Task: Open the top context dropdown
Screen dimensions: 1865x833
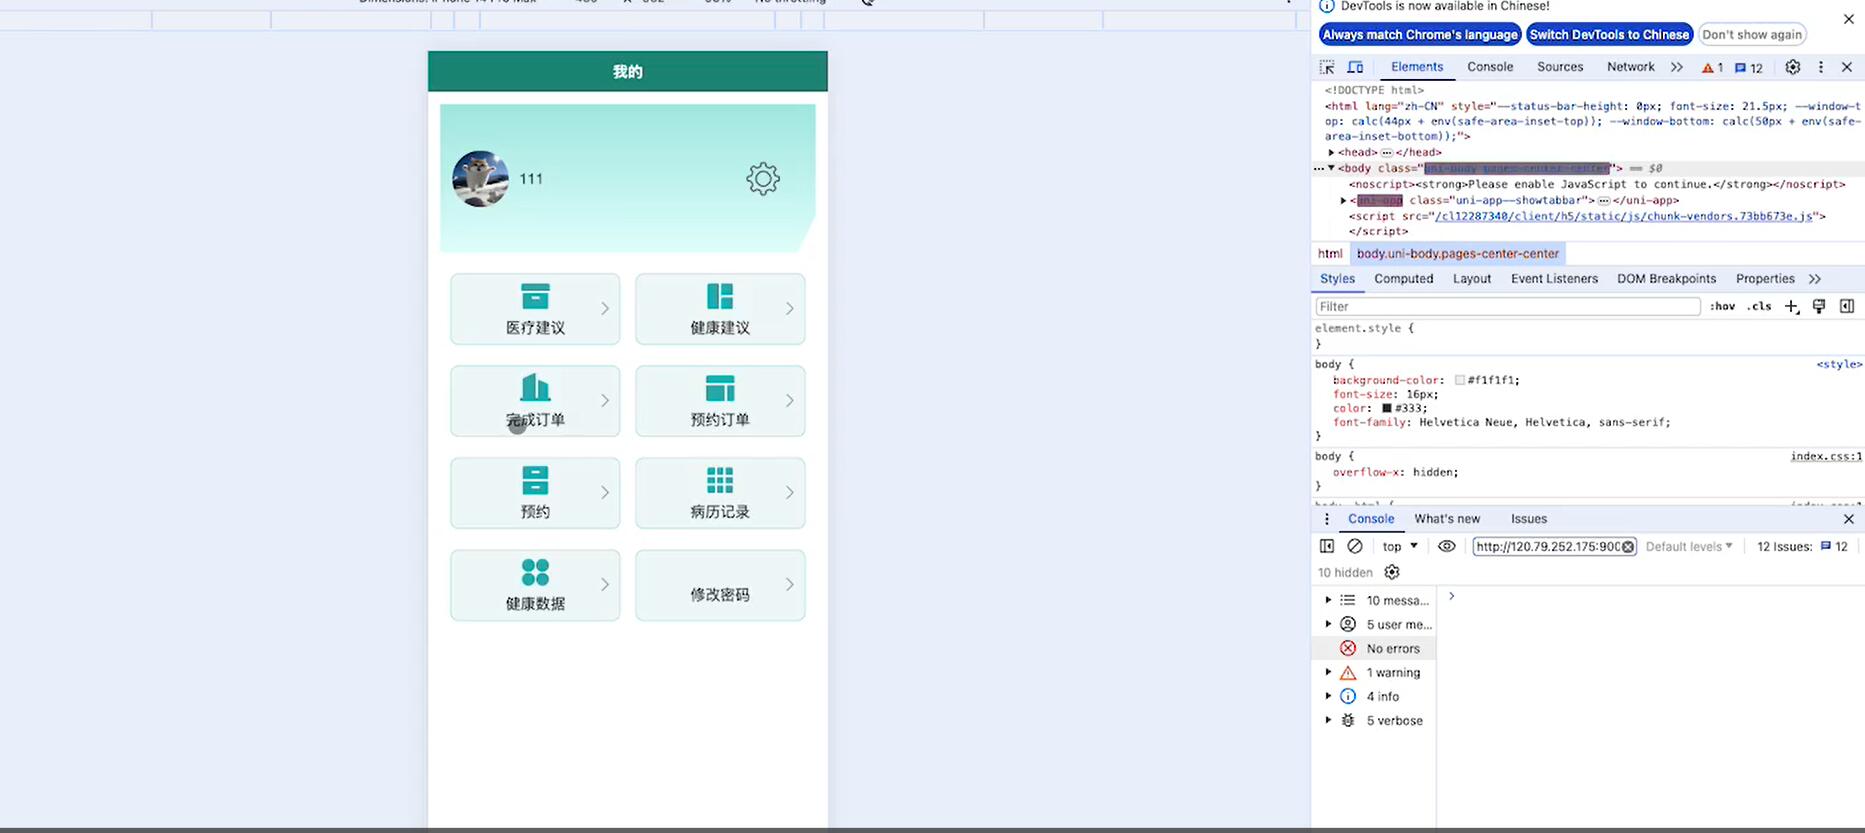Action: point(1400,546)
